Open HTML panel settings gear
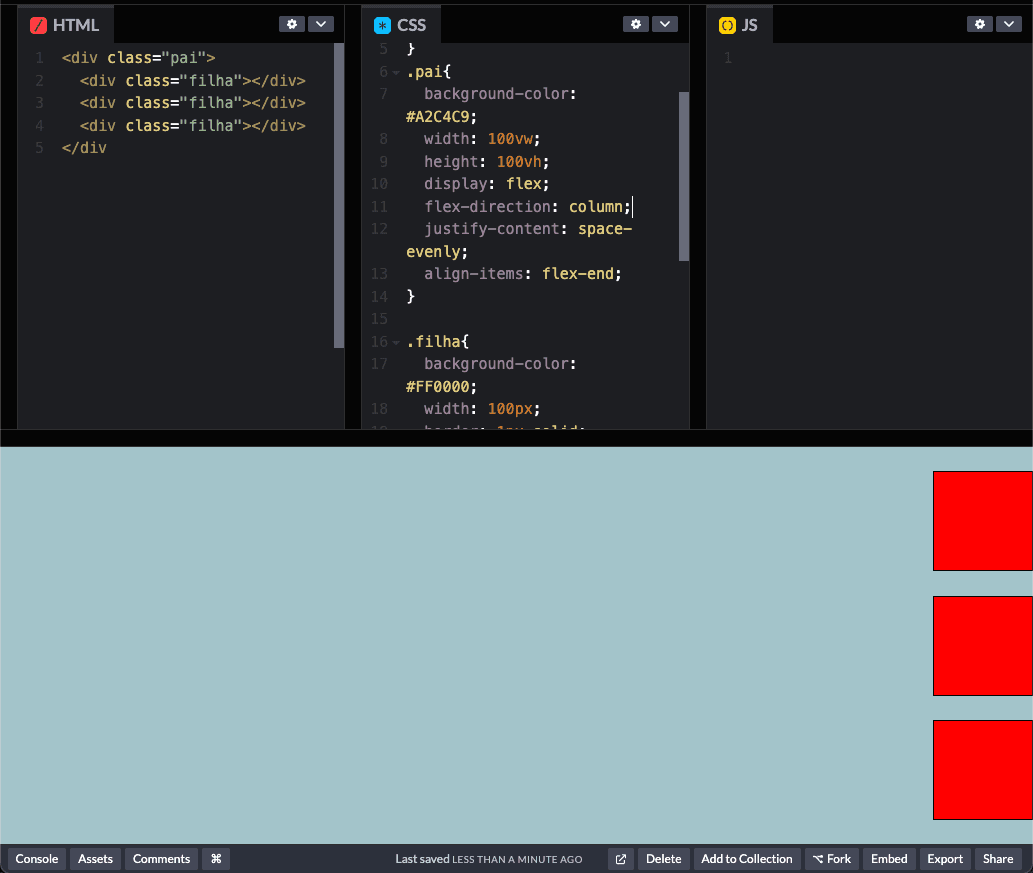This screenshot has width=1033, height=873. pos(292,24)
